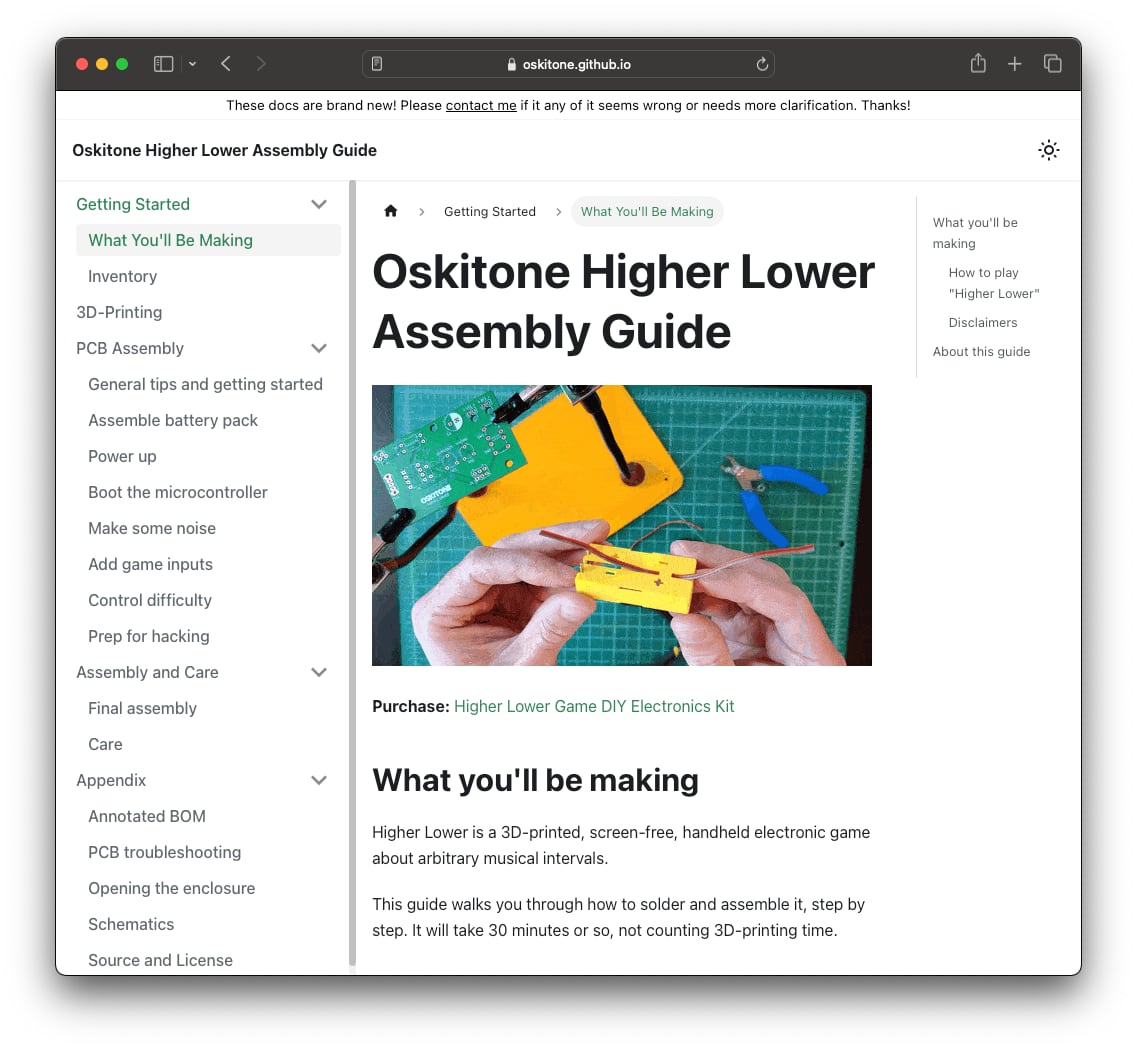Open the PCB Assembly category
Image resolution: width=1137 pixels, height=1049 pixels.
(131, 349)
